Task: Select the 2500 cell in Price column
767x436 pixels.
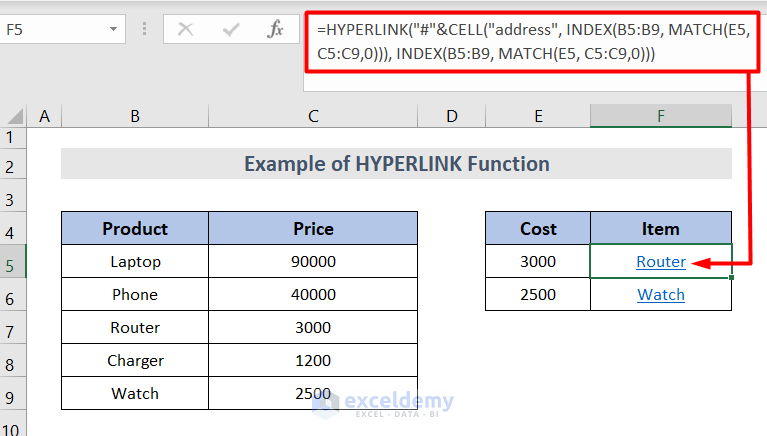Action: (x=313, y=393)
